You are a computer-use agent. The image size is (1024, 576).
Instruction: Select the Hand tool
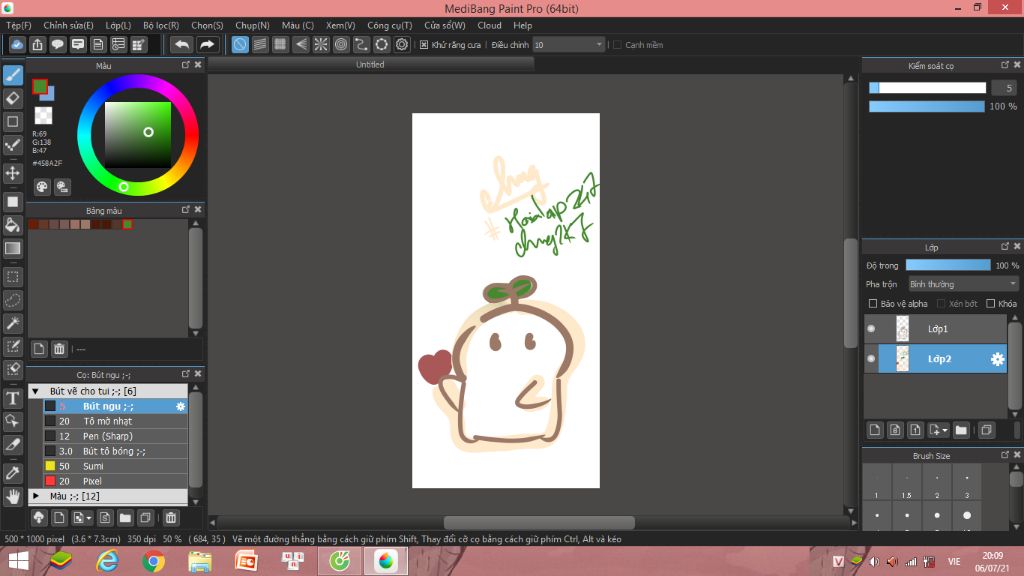[x=12, y=496]
